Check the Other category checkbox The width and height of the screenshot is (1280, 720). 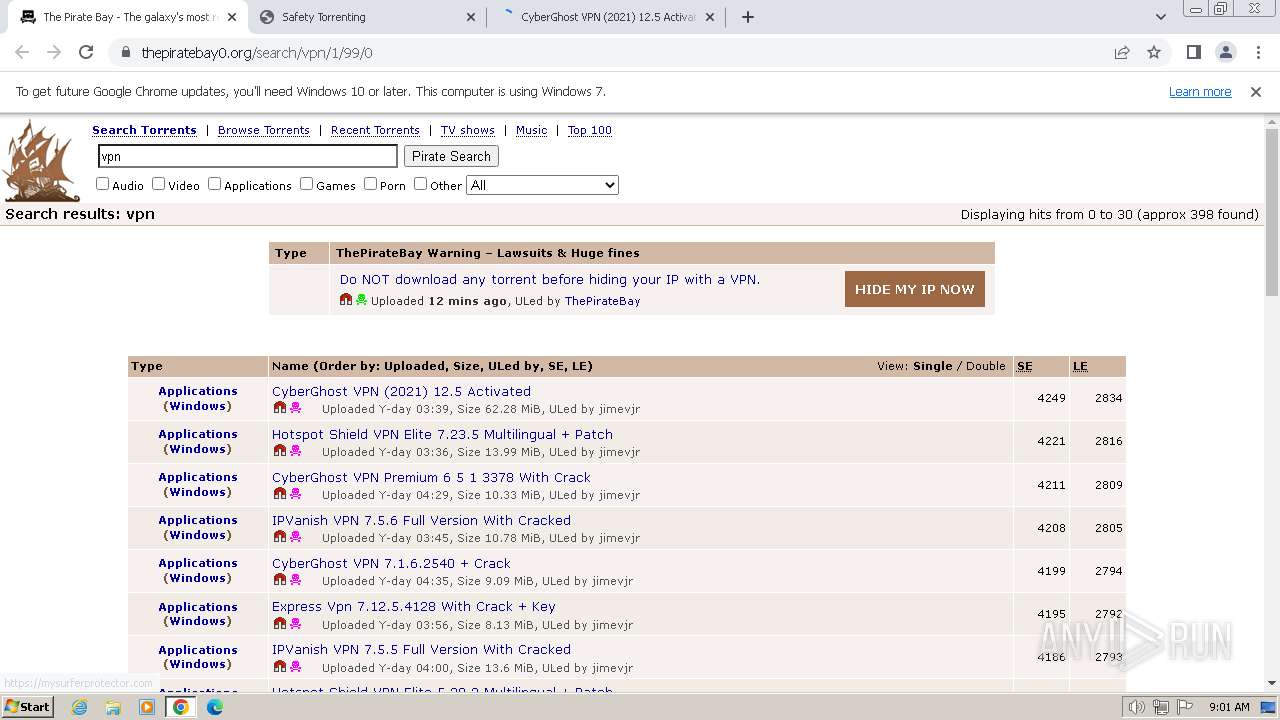420,184
